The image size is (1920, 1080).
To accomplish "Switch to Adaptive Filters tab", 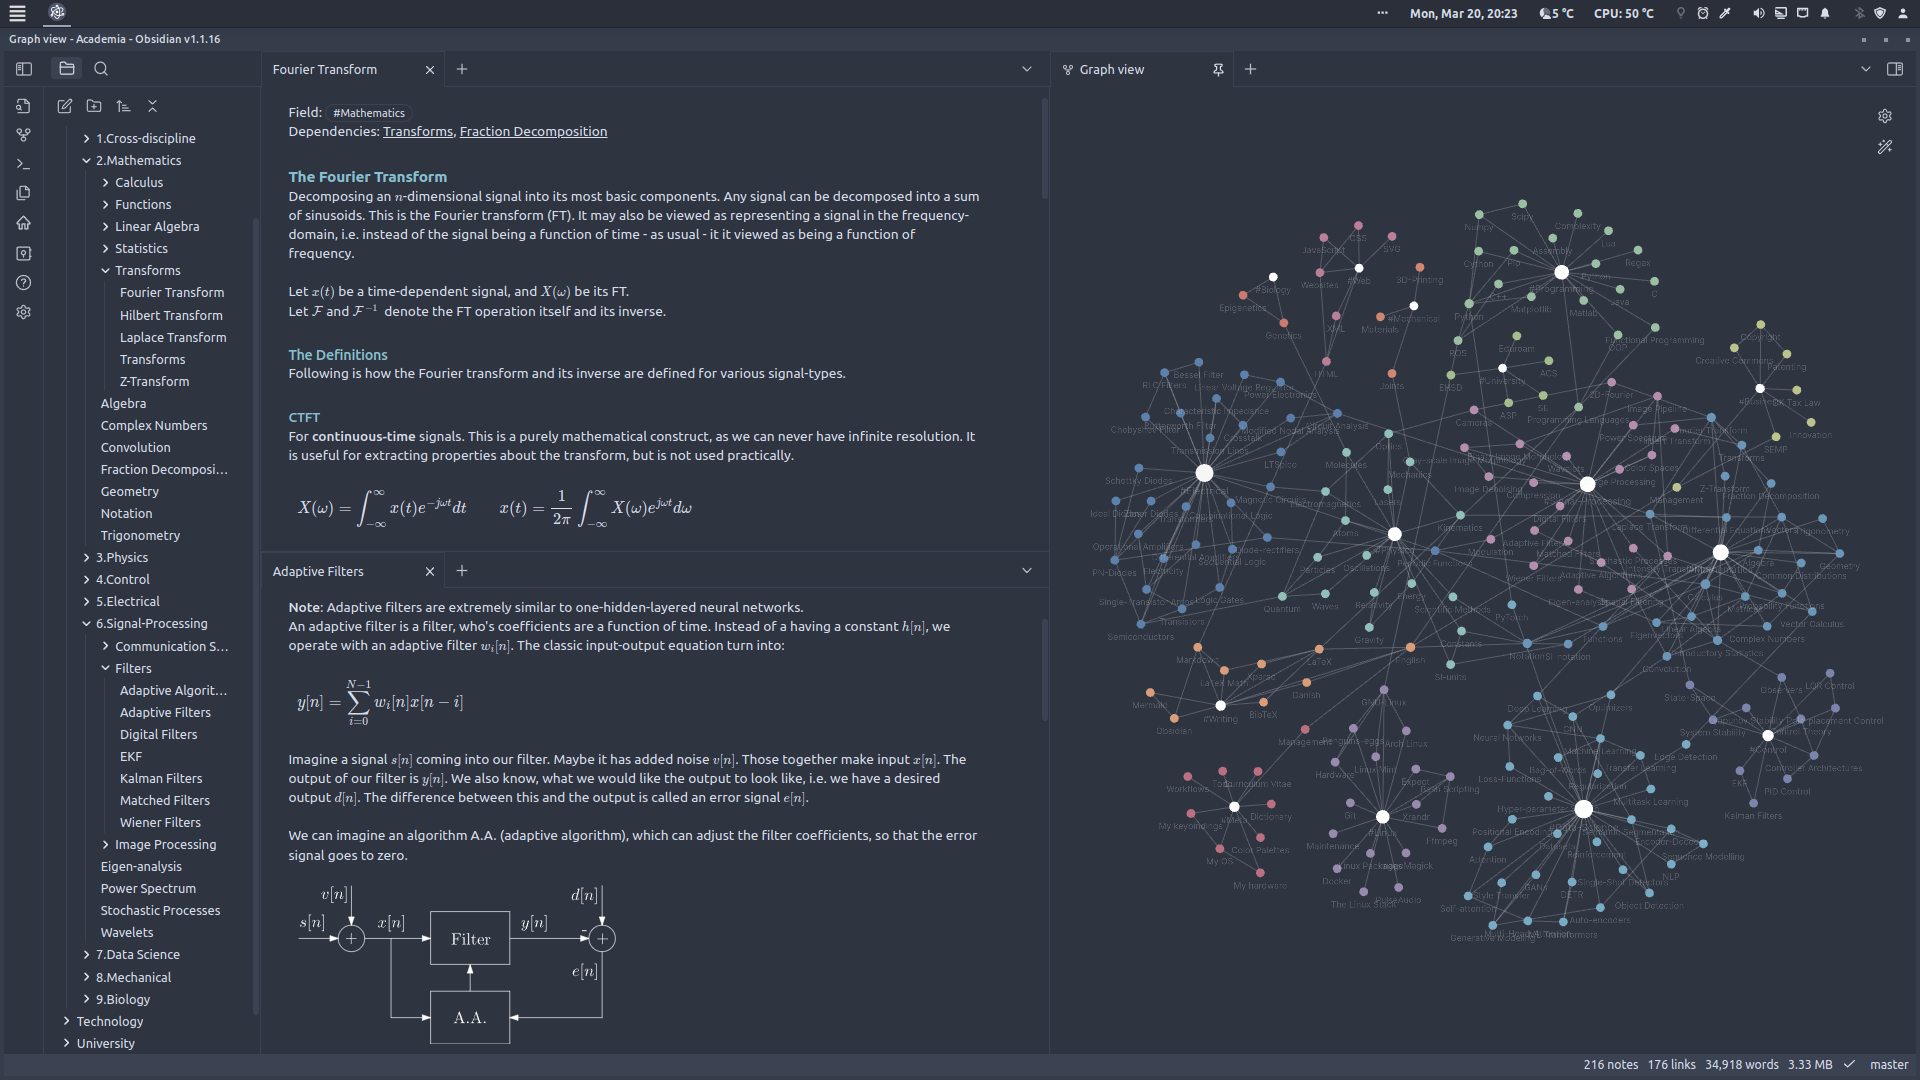I will tap(318, 571).
